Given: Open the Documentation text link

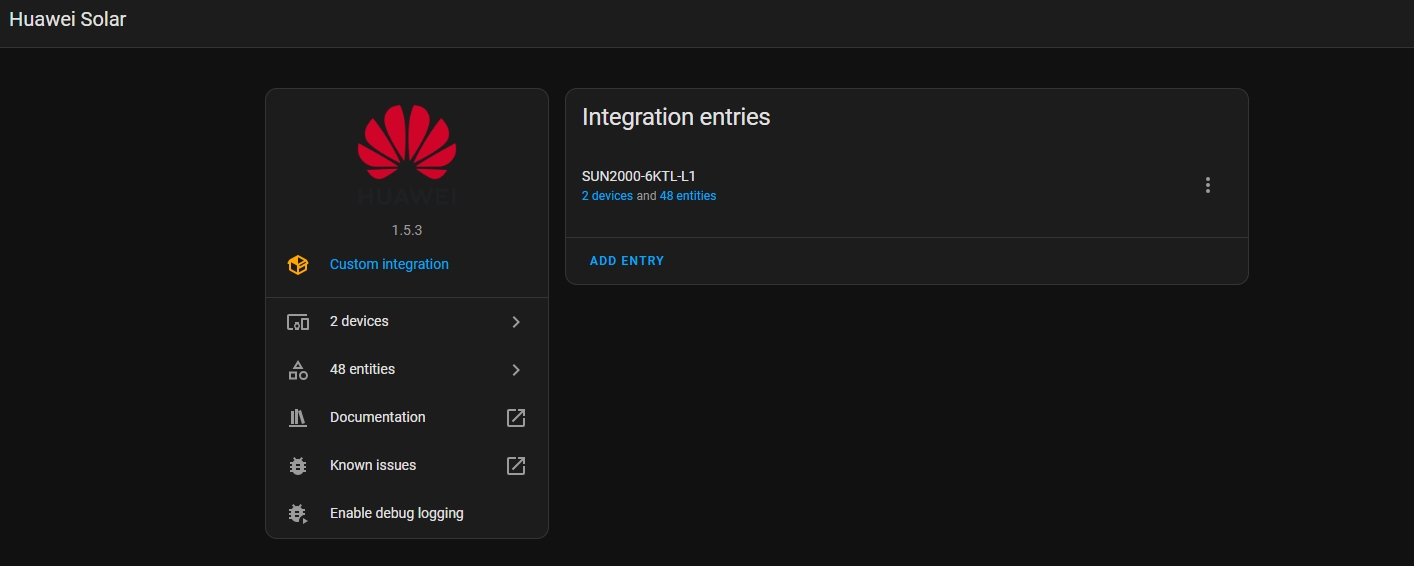Looking at the screenshot, I should coord(377,418).
